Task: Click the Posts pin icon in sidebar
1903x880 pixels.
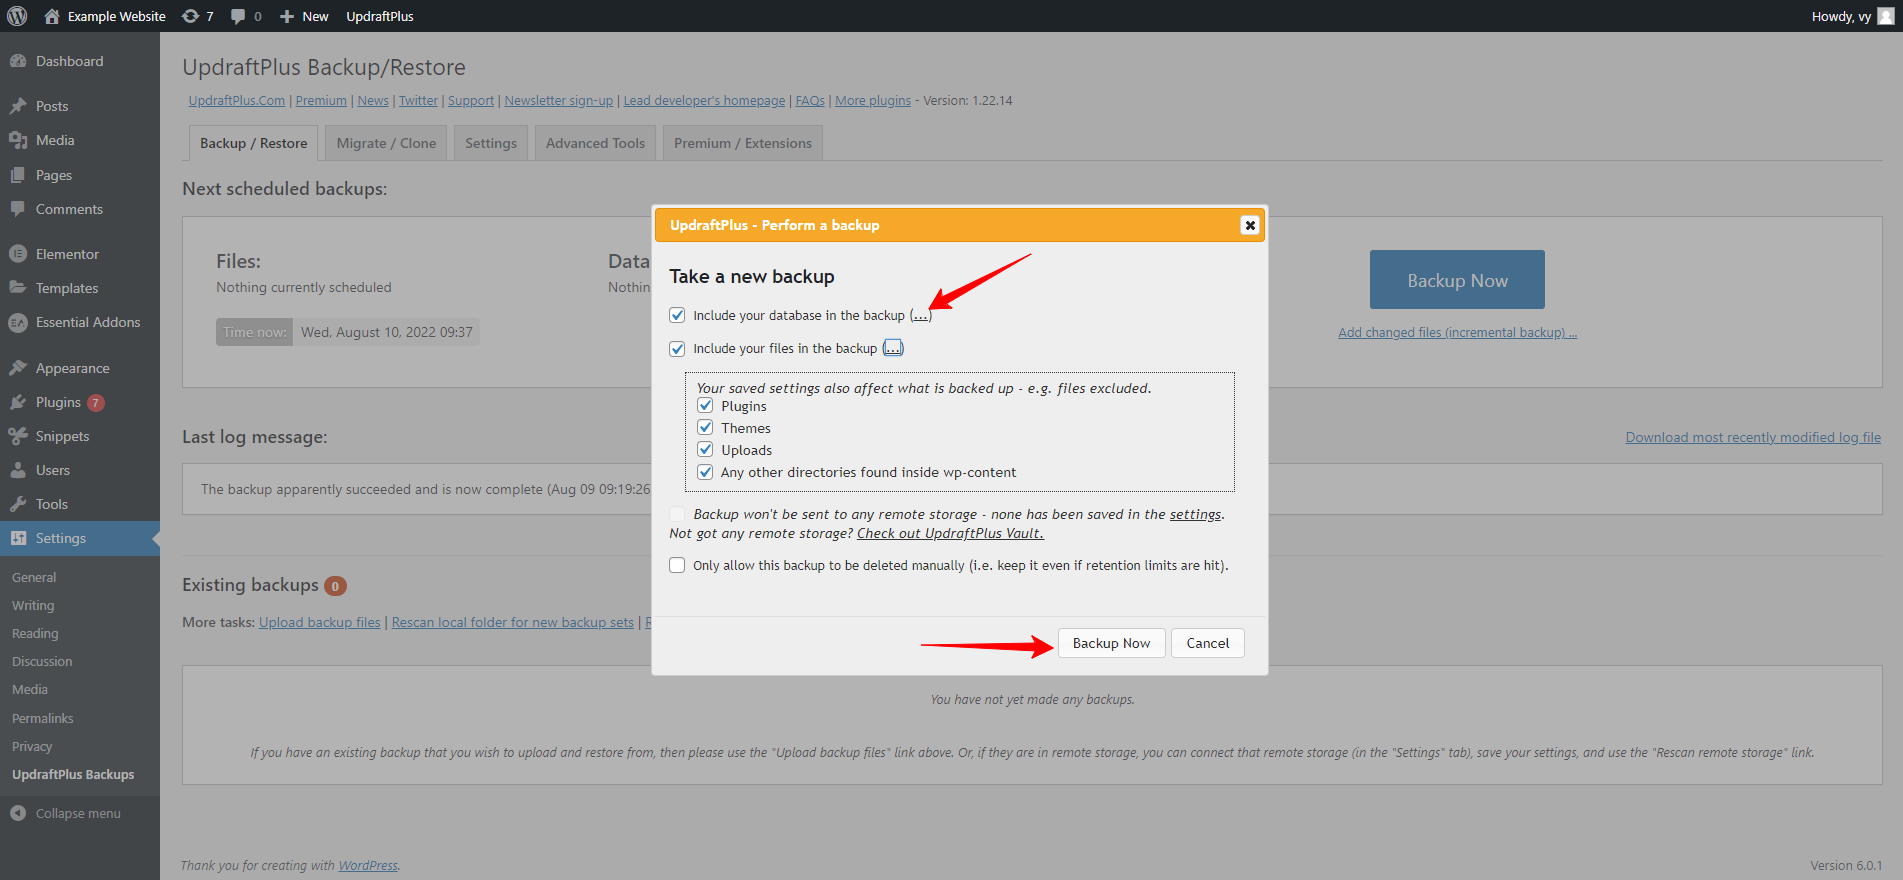Action: click(x=18, y=106)
